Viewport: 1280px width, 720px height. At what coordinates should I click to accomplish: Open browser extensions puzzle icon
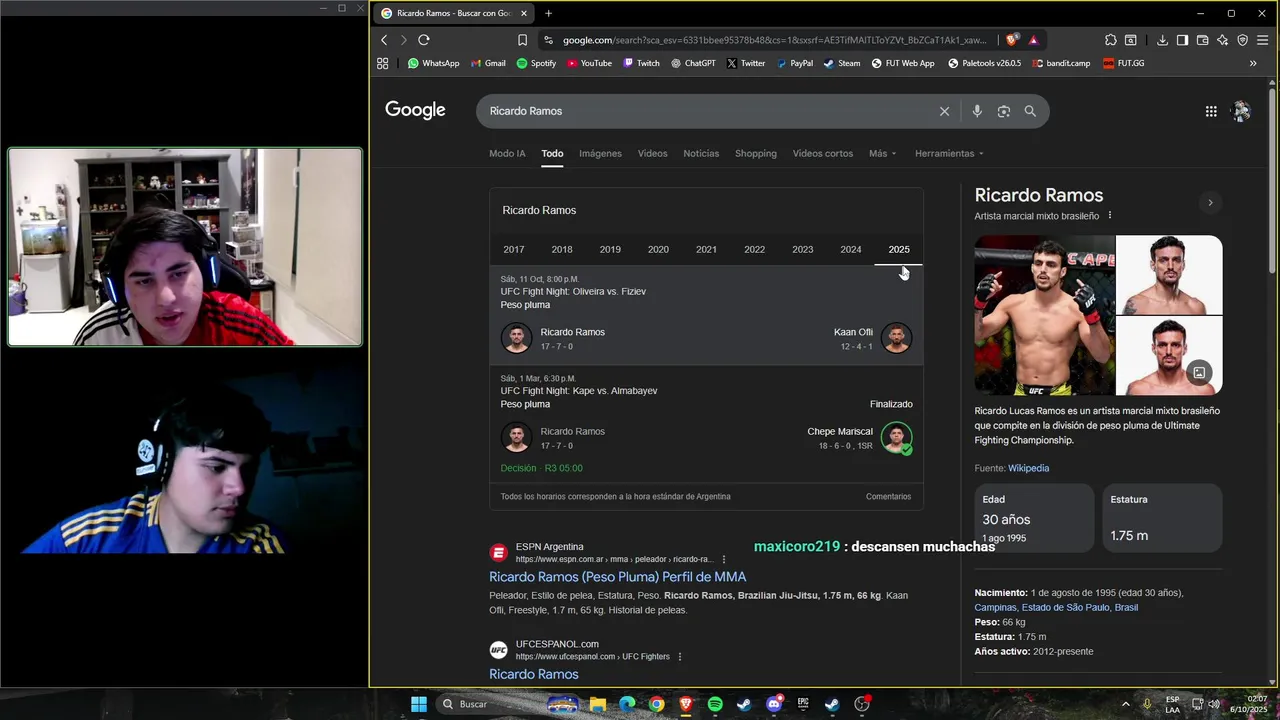click(x=1111, y=40)
